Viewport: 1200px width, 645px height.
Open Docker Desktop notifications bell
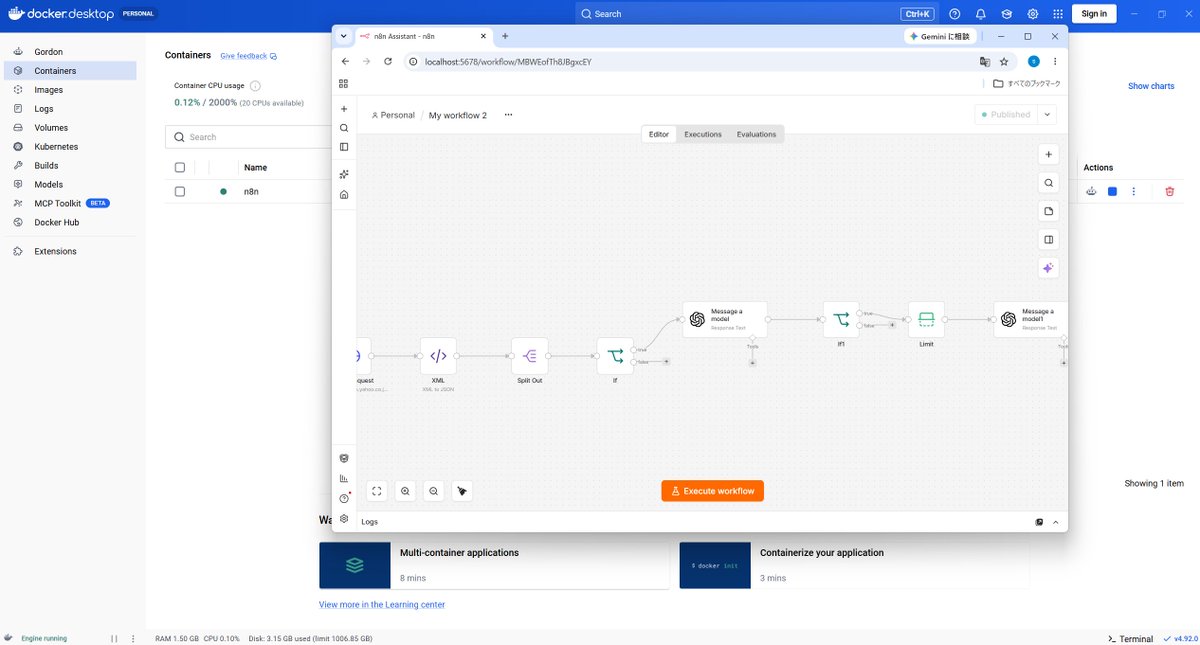point(981,14)
